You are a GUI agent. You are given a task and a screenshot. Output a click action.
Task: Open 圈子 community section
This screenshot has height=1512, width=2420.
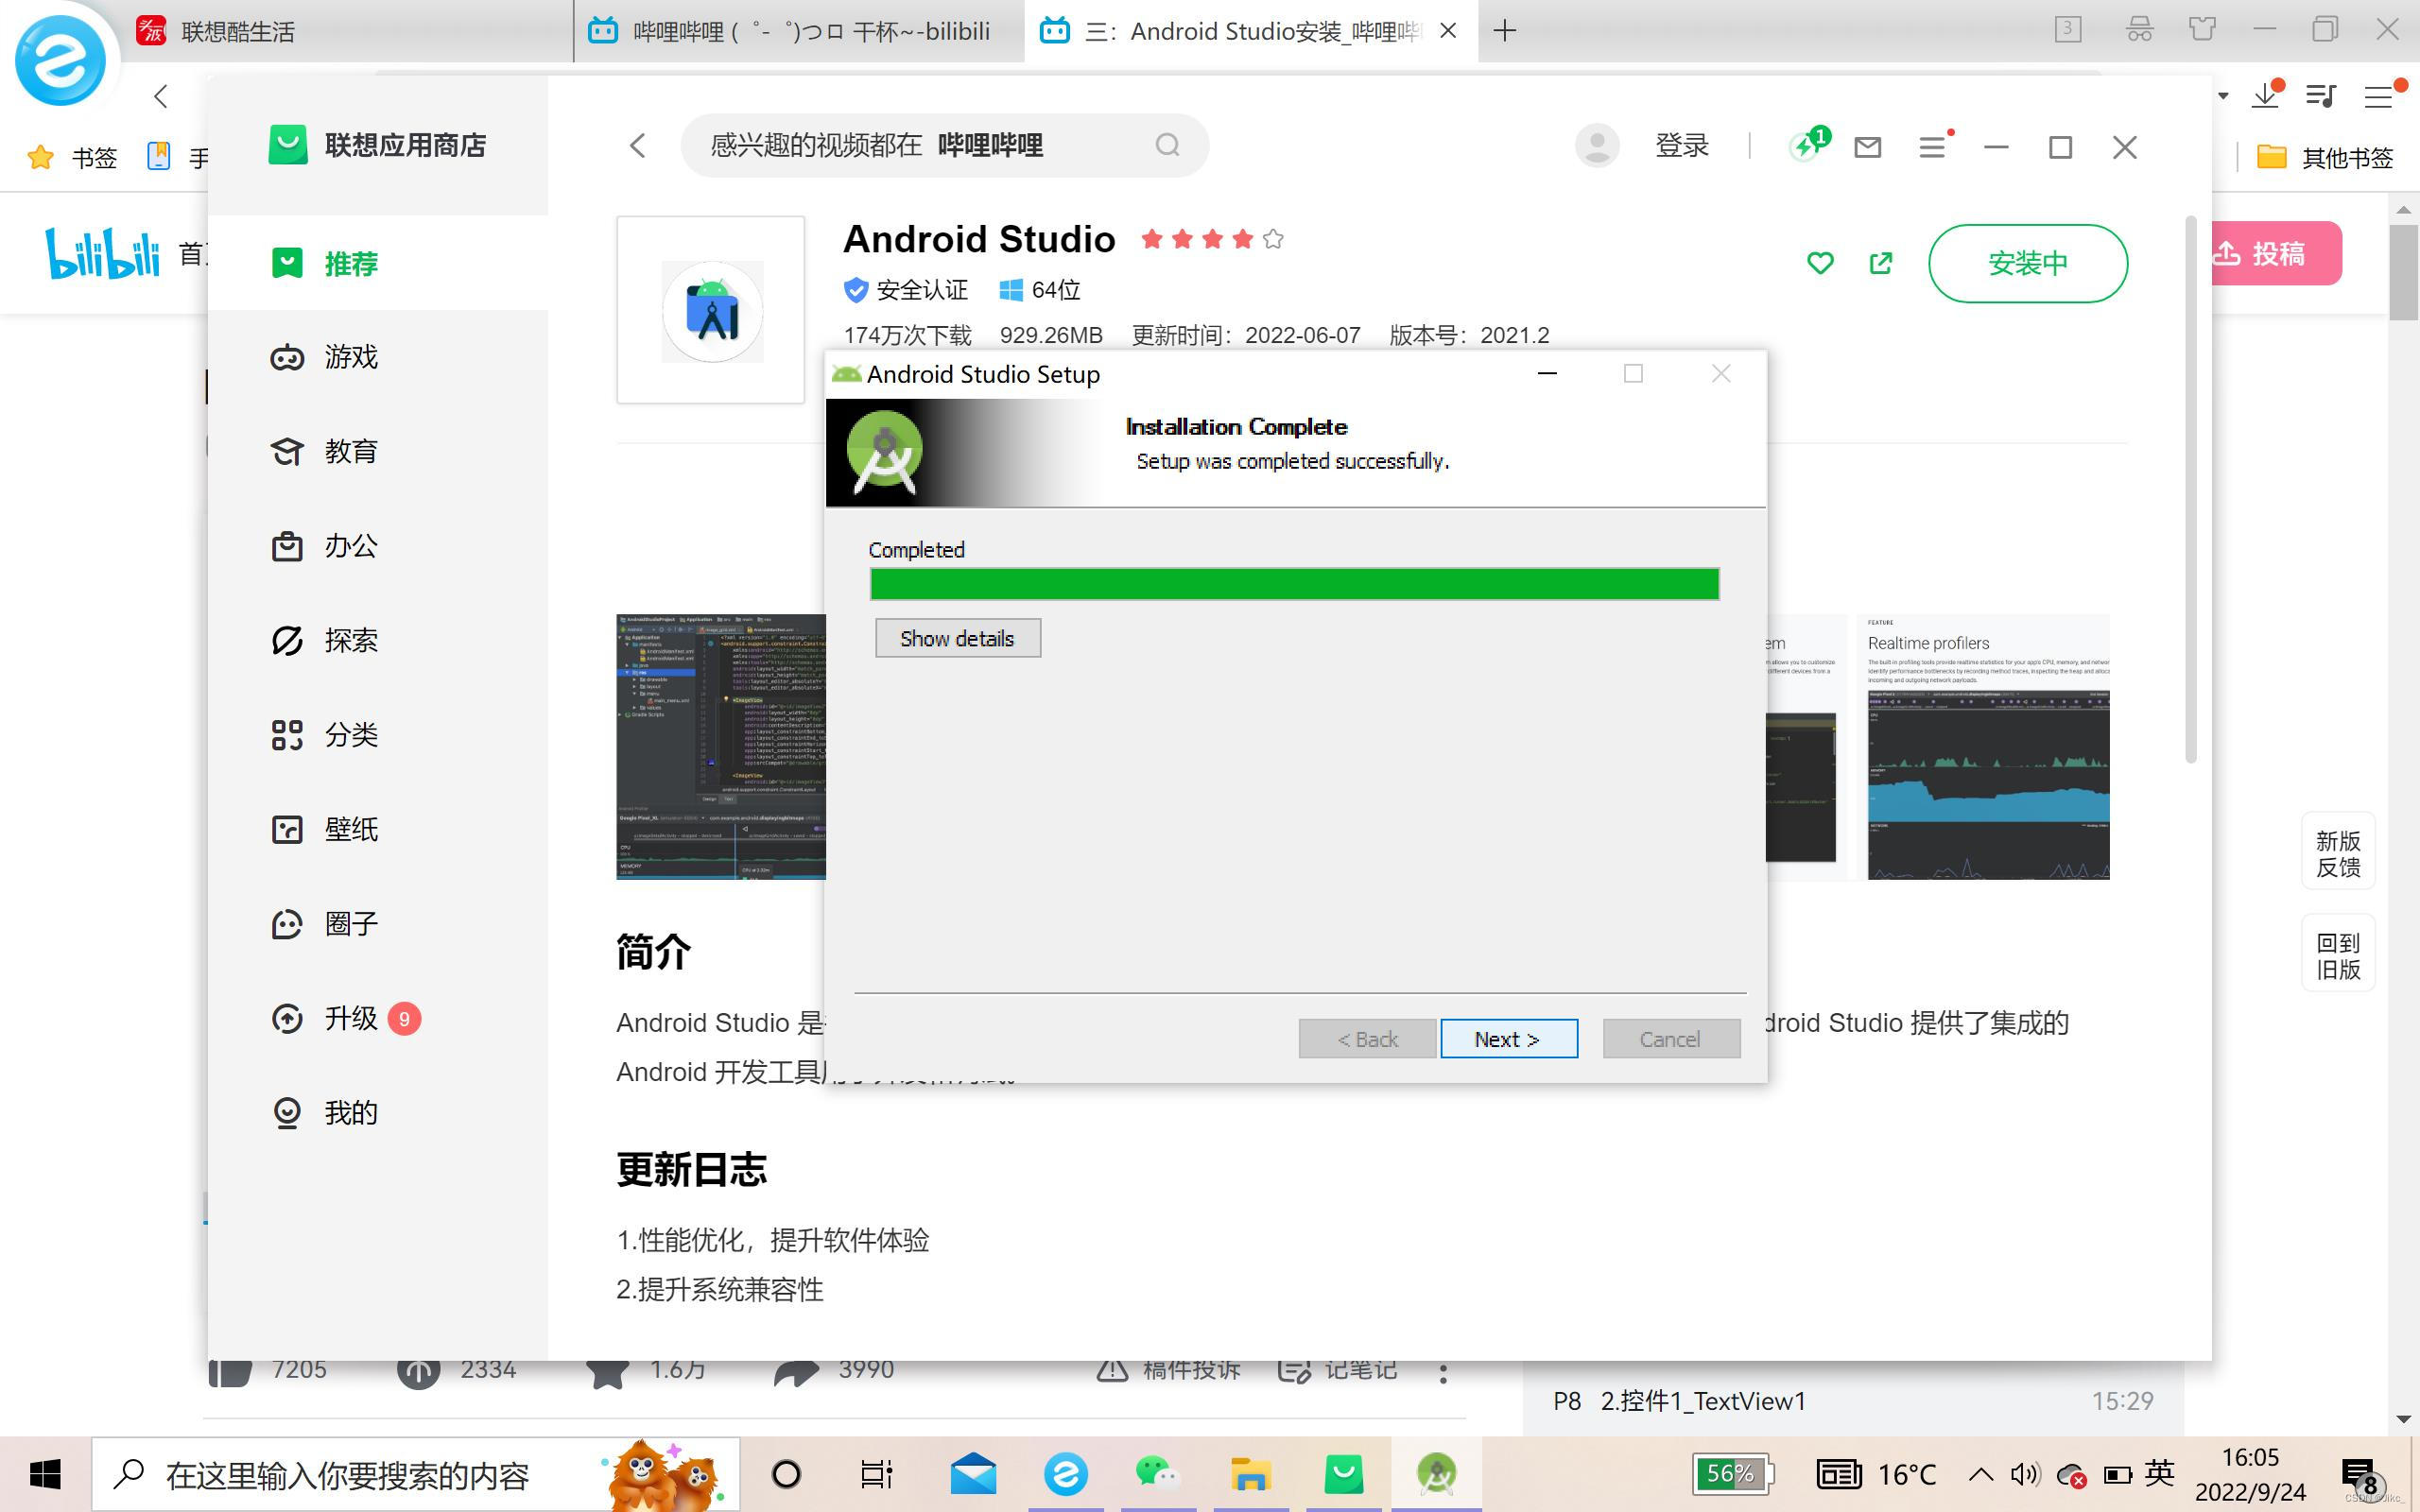point(378,923)
